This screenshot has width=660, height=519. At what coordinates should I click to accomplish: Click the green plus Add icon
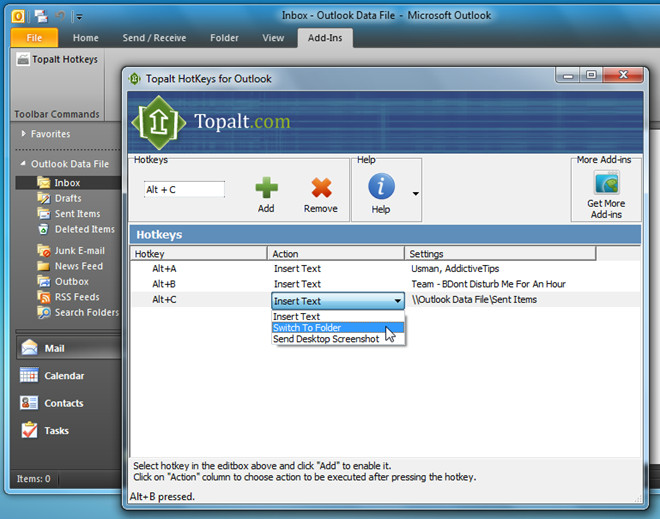[266, 187]
